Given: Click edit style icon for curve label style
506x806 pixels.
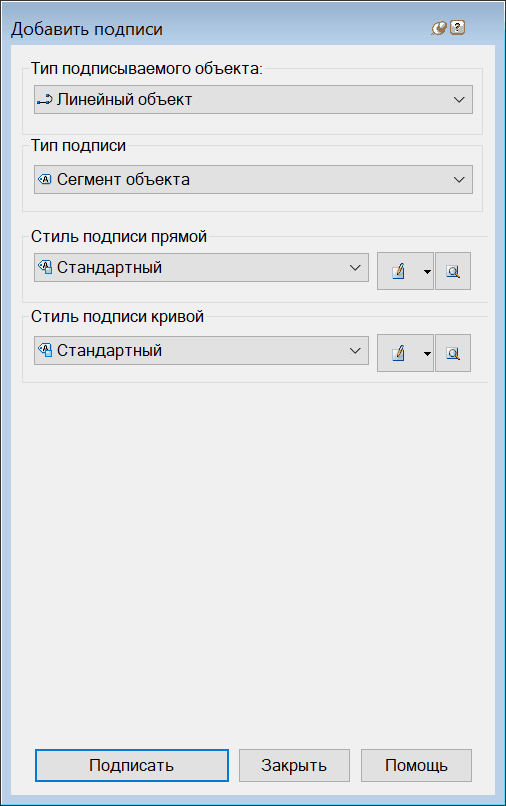Looking at the screenshot, I should pos(399,353).
